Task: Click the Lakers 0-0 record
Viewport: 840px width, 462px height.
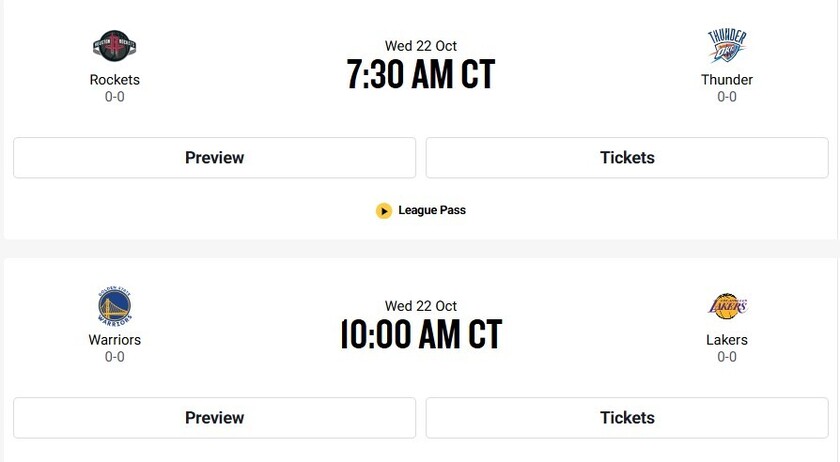Action: tap(727, 357)
